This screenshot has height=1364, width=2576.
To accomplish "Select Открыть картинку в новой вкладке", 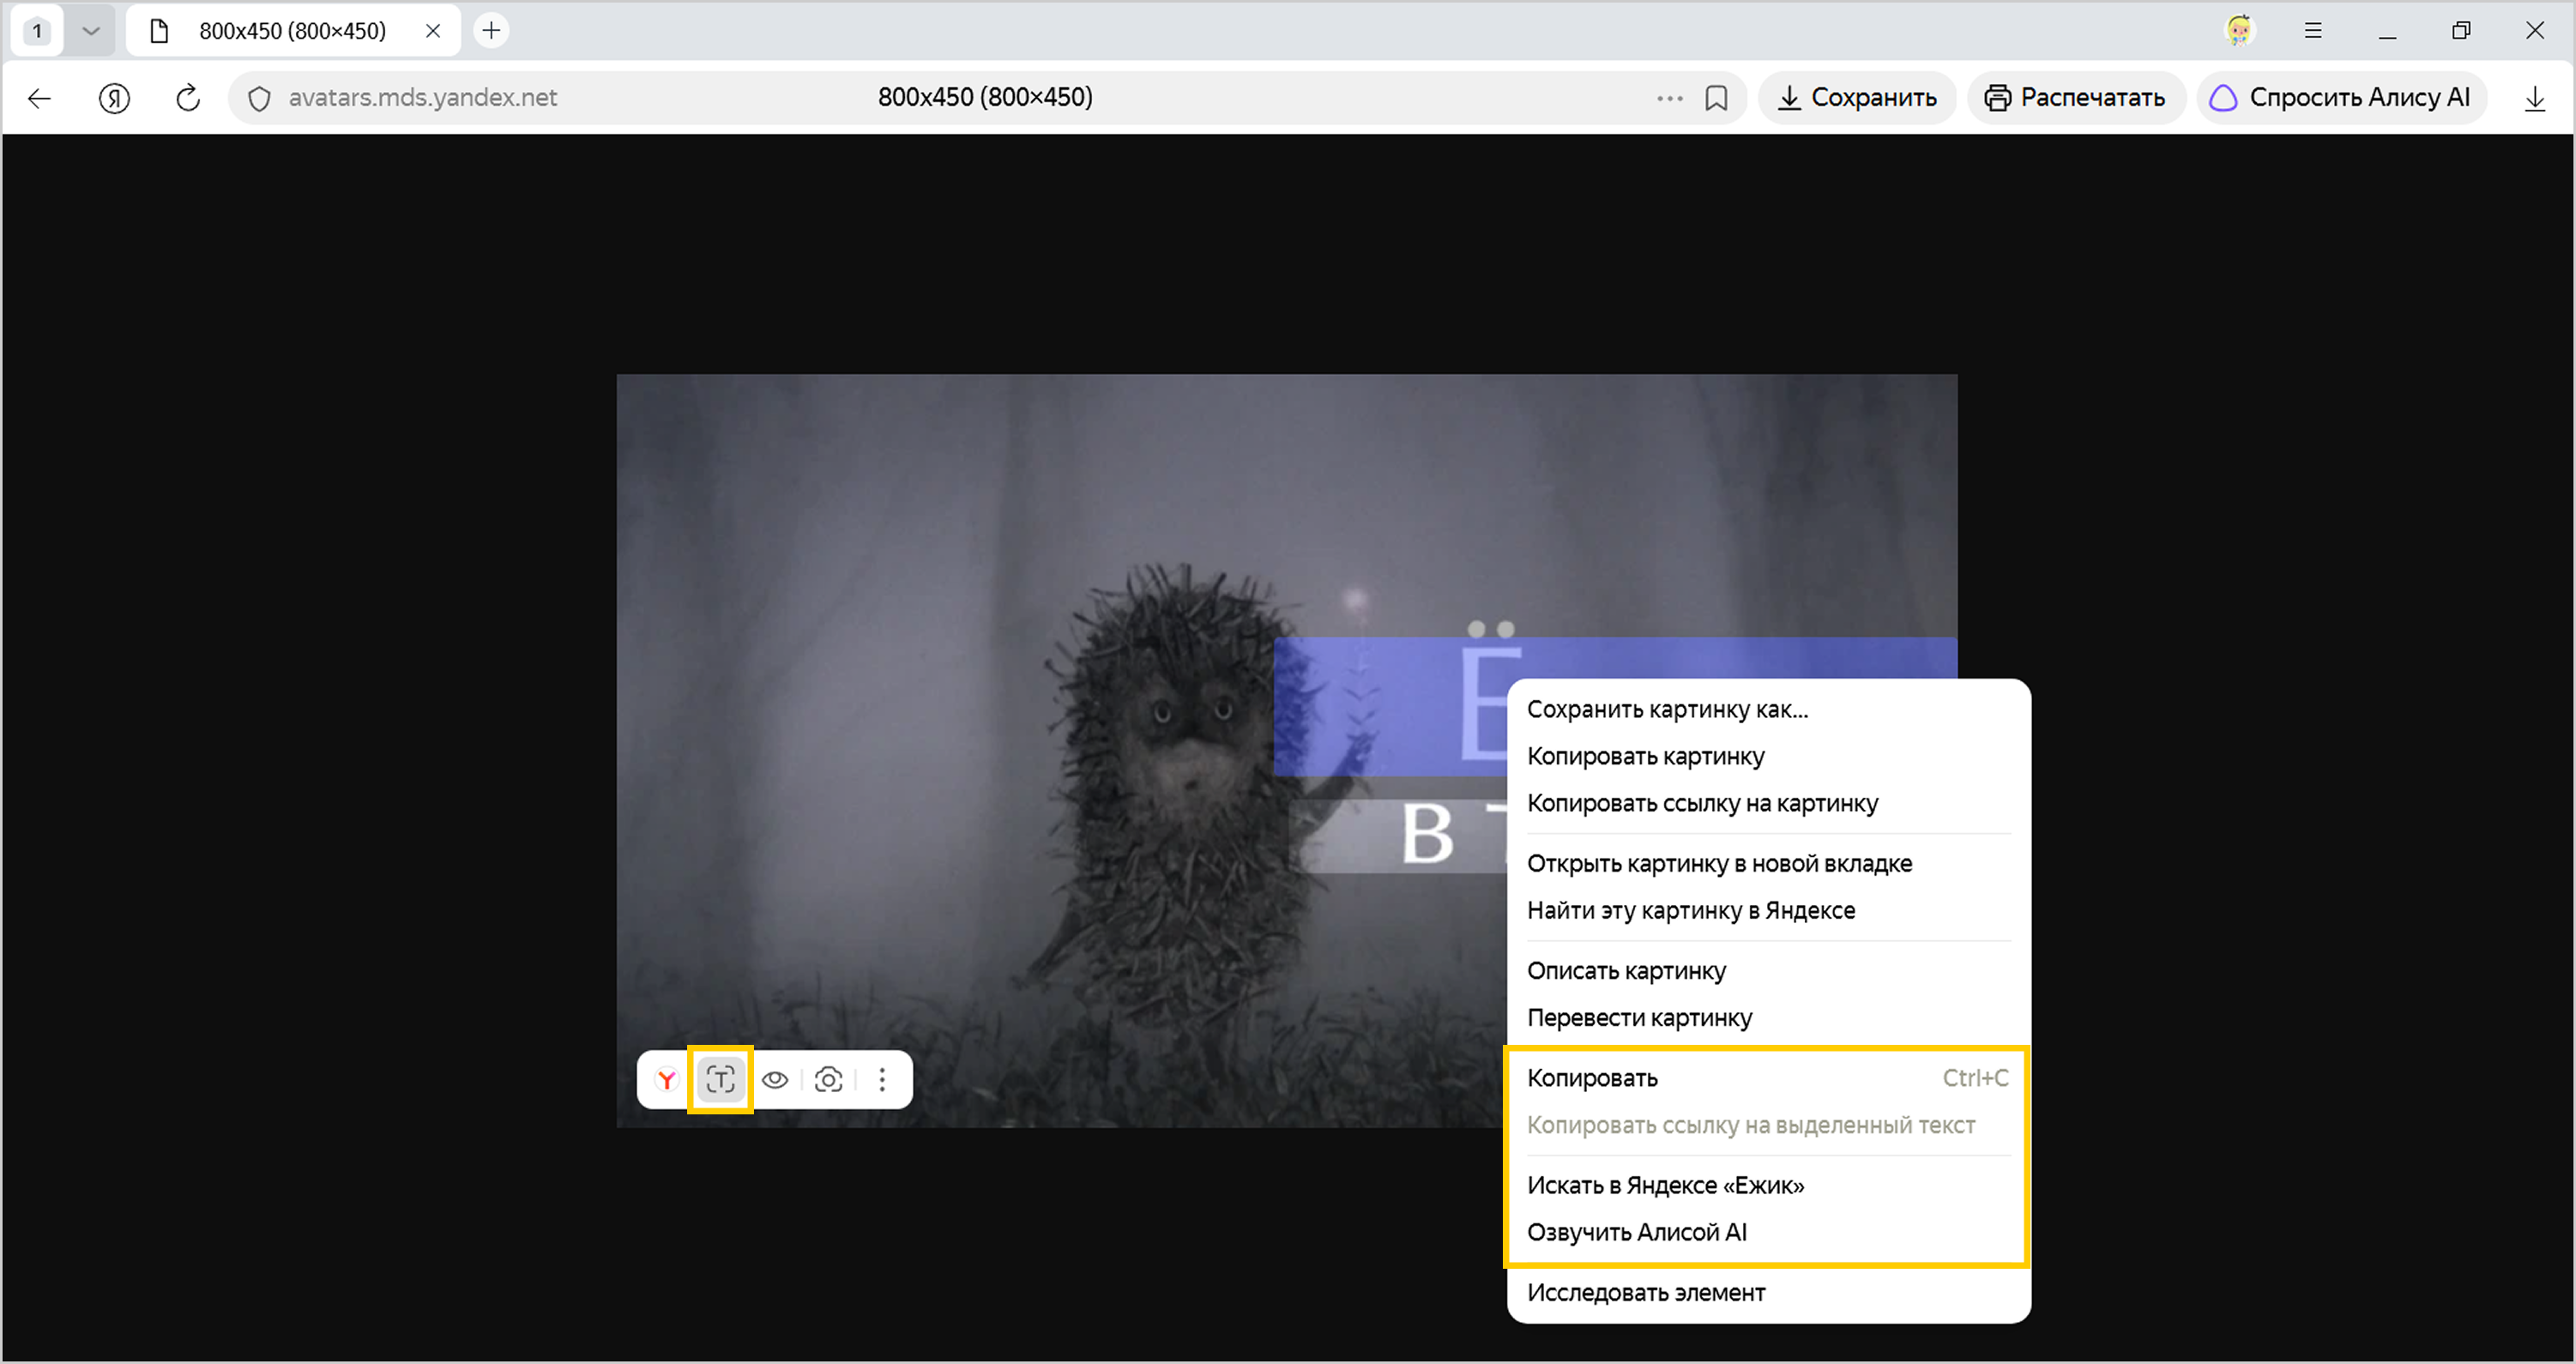I will [x=1768, y=863].
